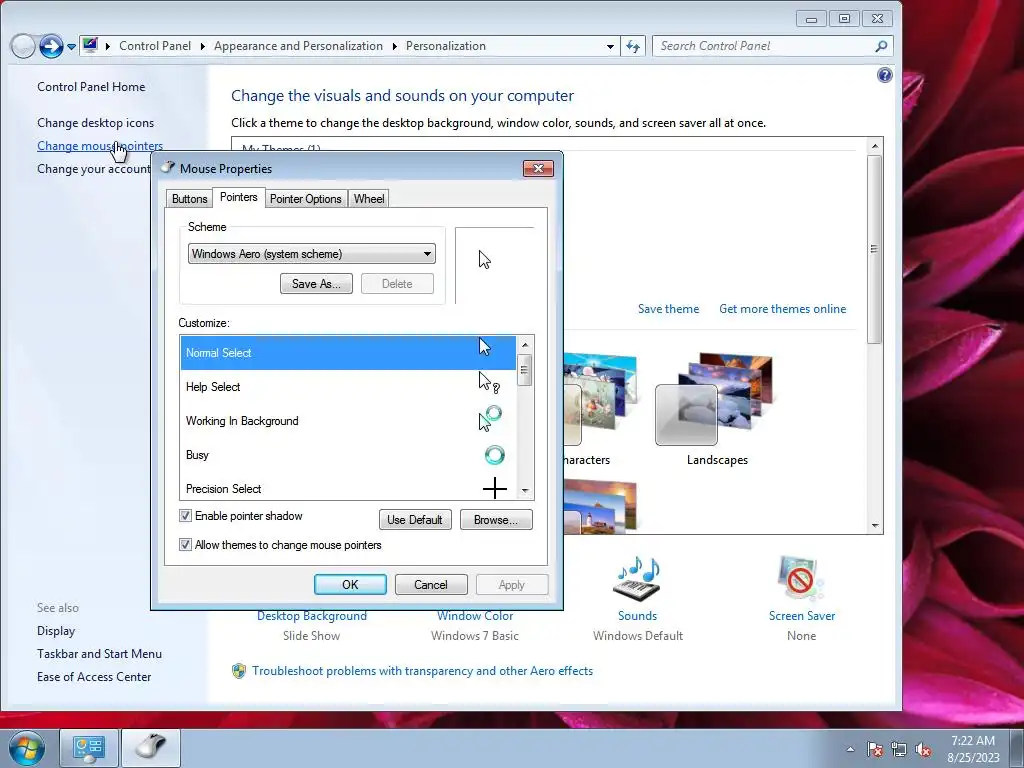
Task: Click the themes list scrollbar thumb
Action: pos(874,249)
